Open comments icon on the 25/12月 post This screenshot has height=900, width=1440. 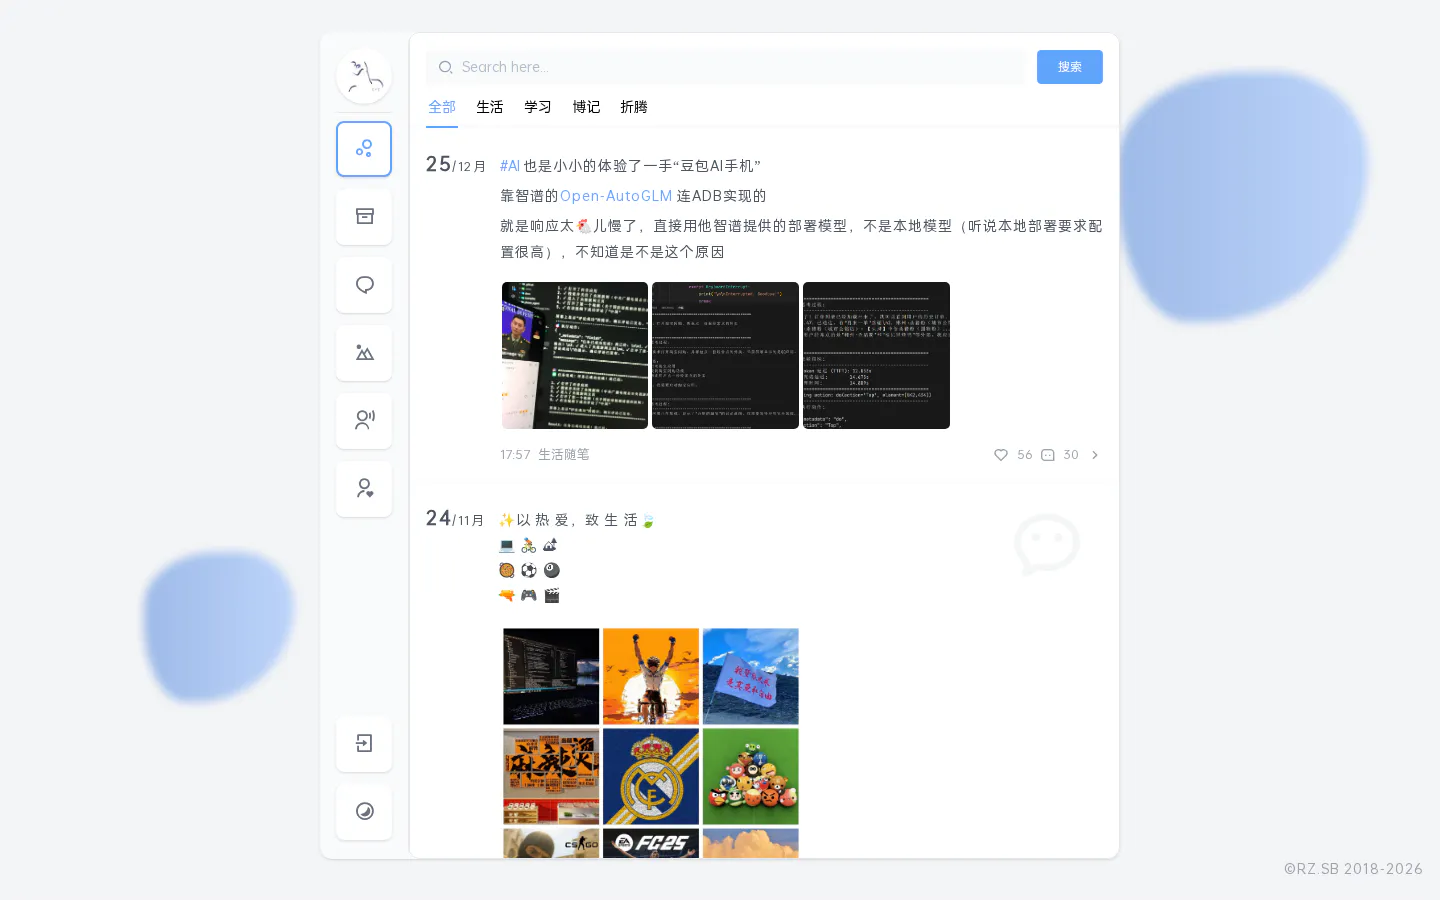click(1048, 455)
